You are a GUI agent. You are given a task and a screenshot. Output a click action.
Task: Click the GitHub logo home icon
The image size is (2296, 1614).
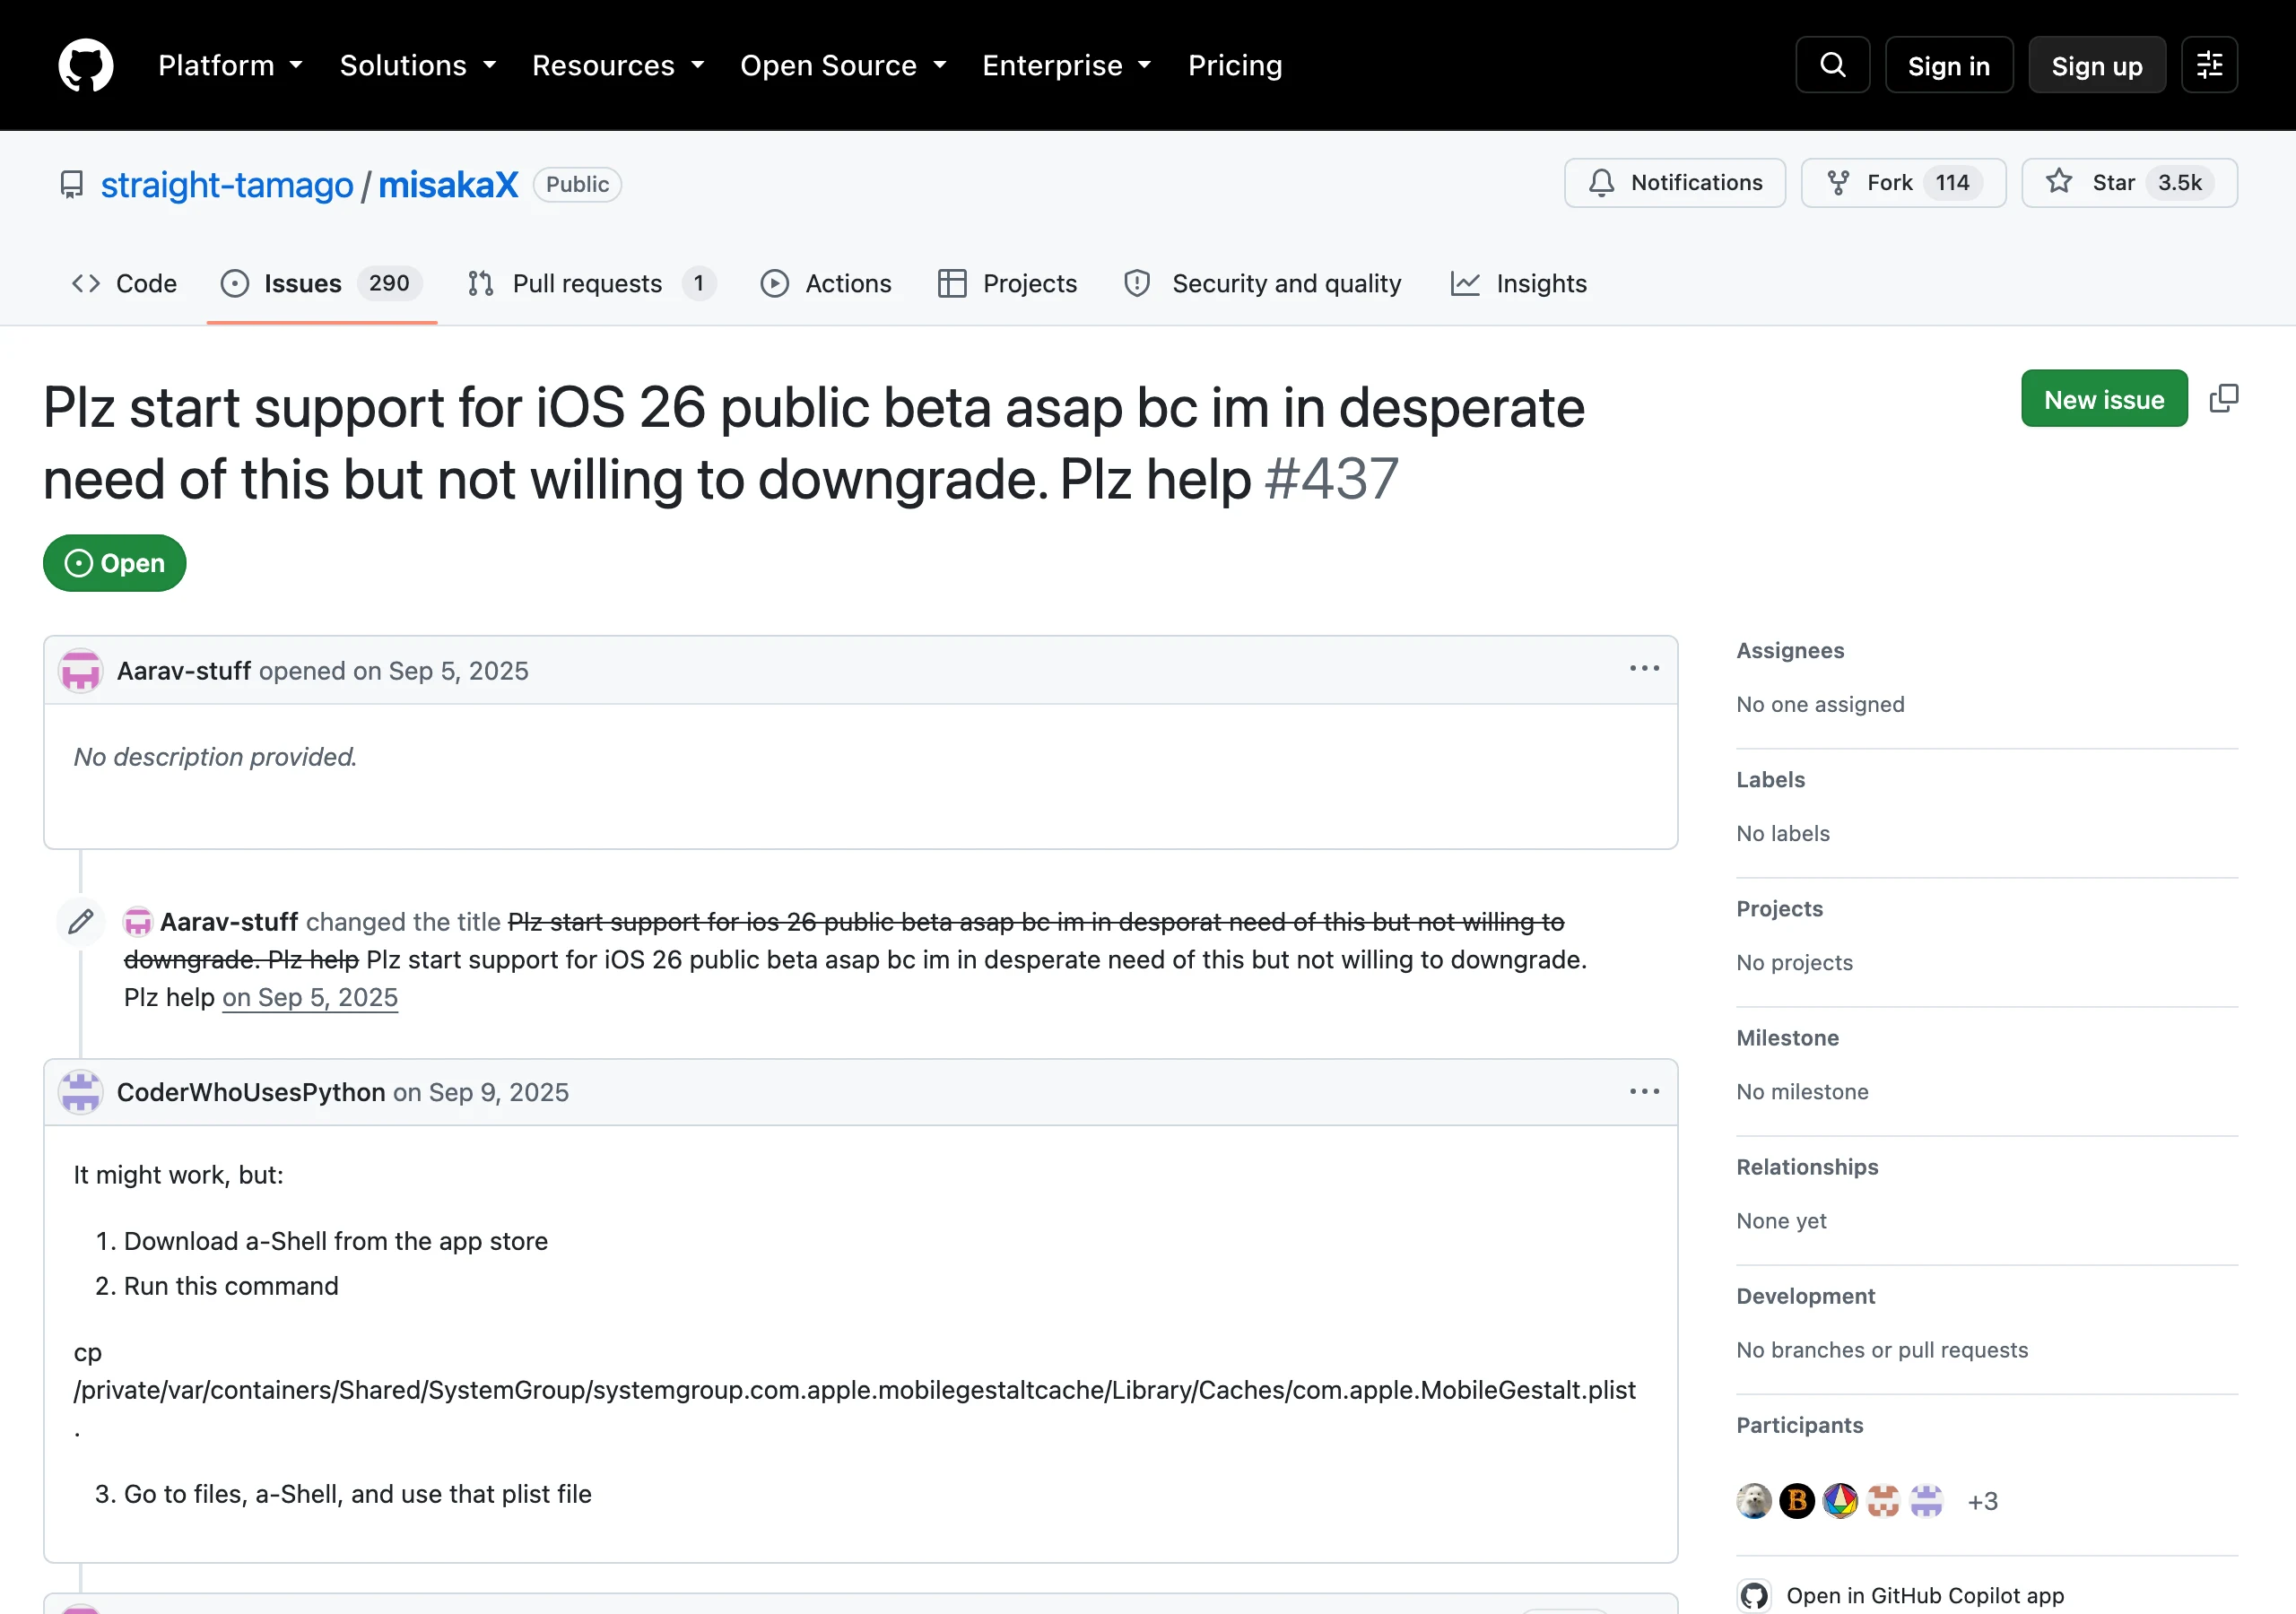86,65
